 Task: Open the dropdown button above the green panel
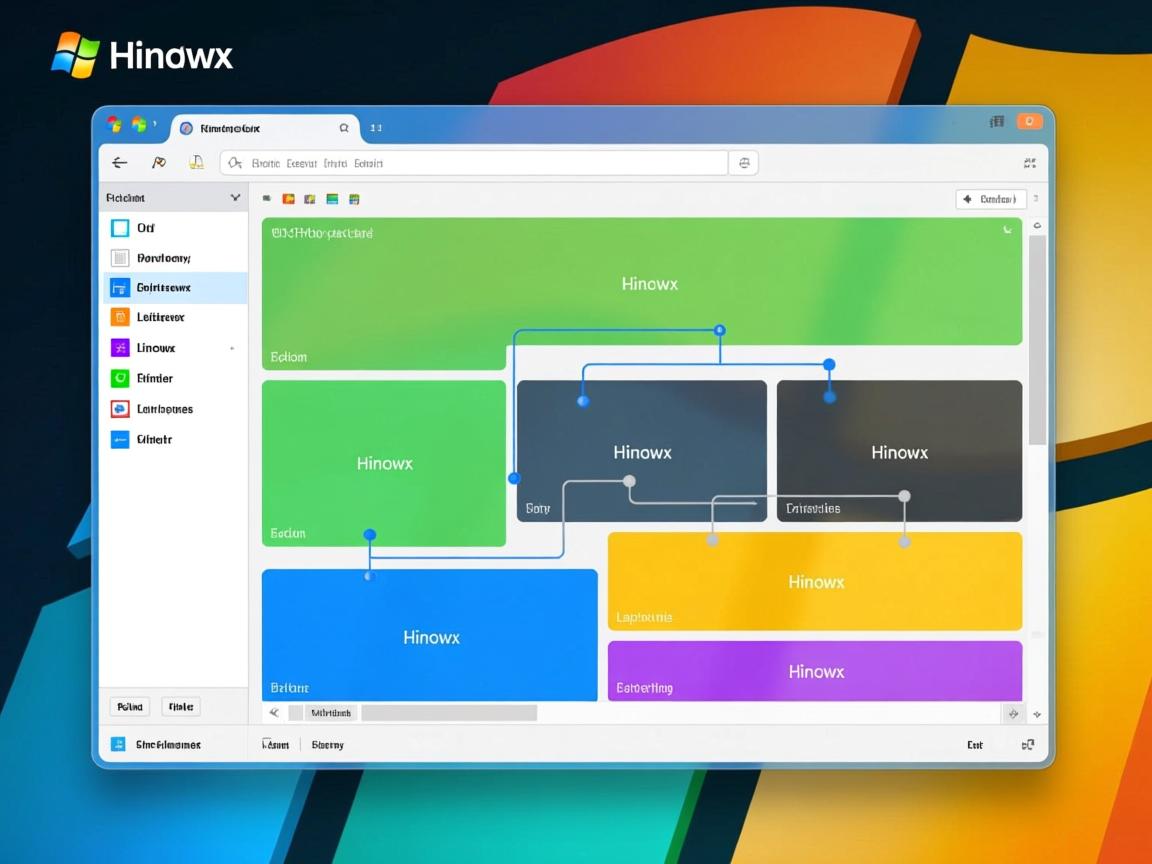(x=989, y=199)
